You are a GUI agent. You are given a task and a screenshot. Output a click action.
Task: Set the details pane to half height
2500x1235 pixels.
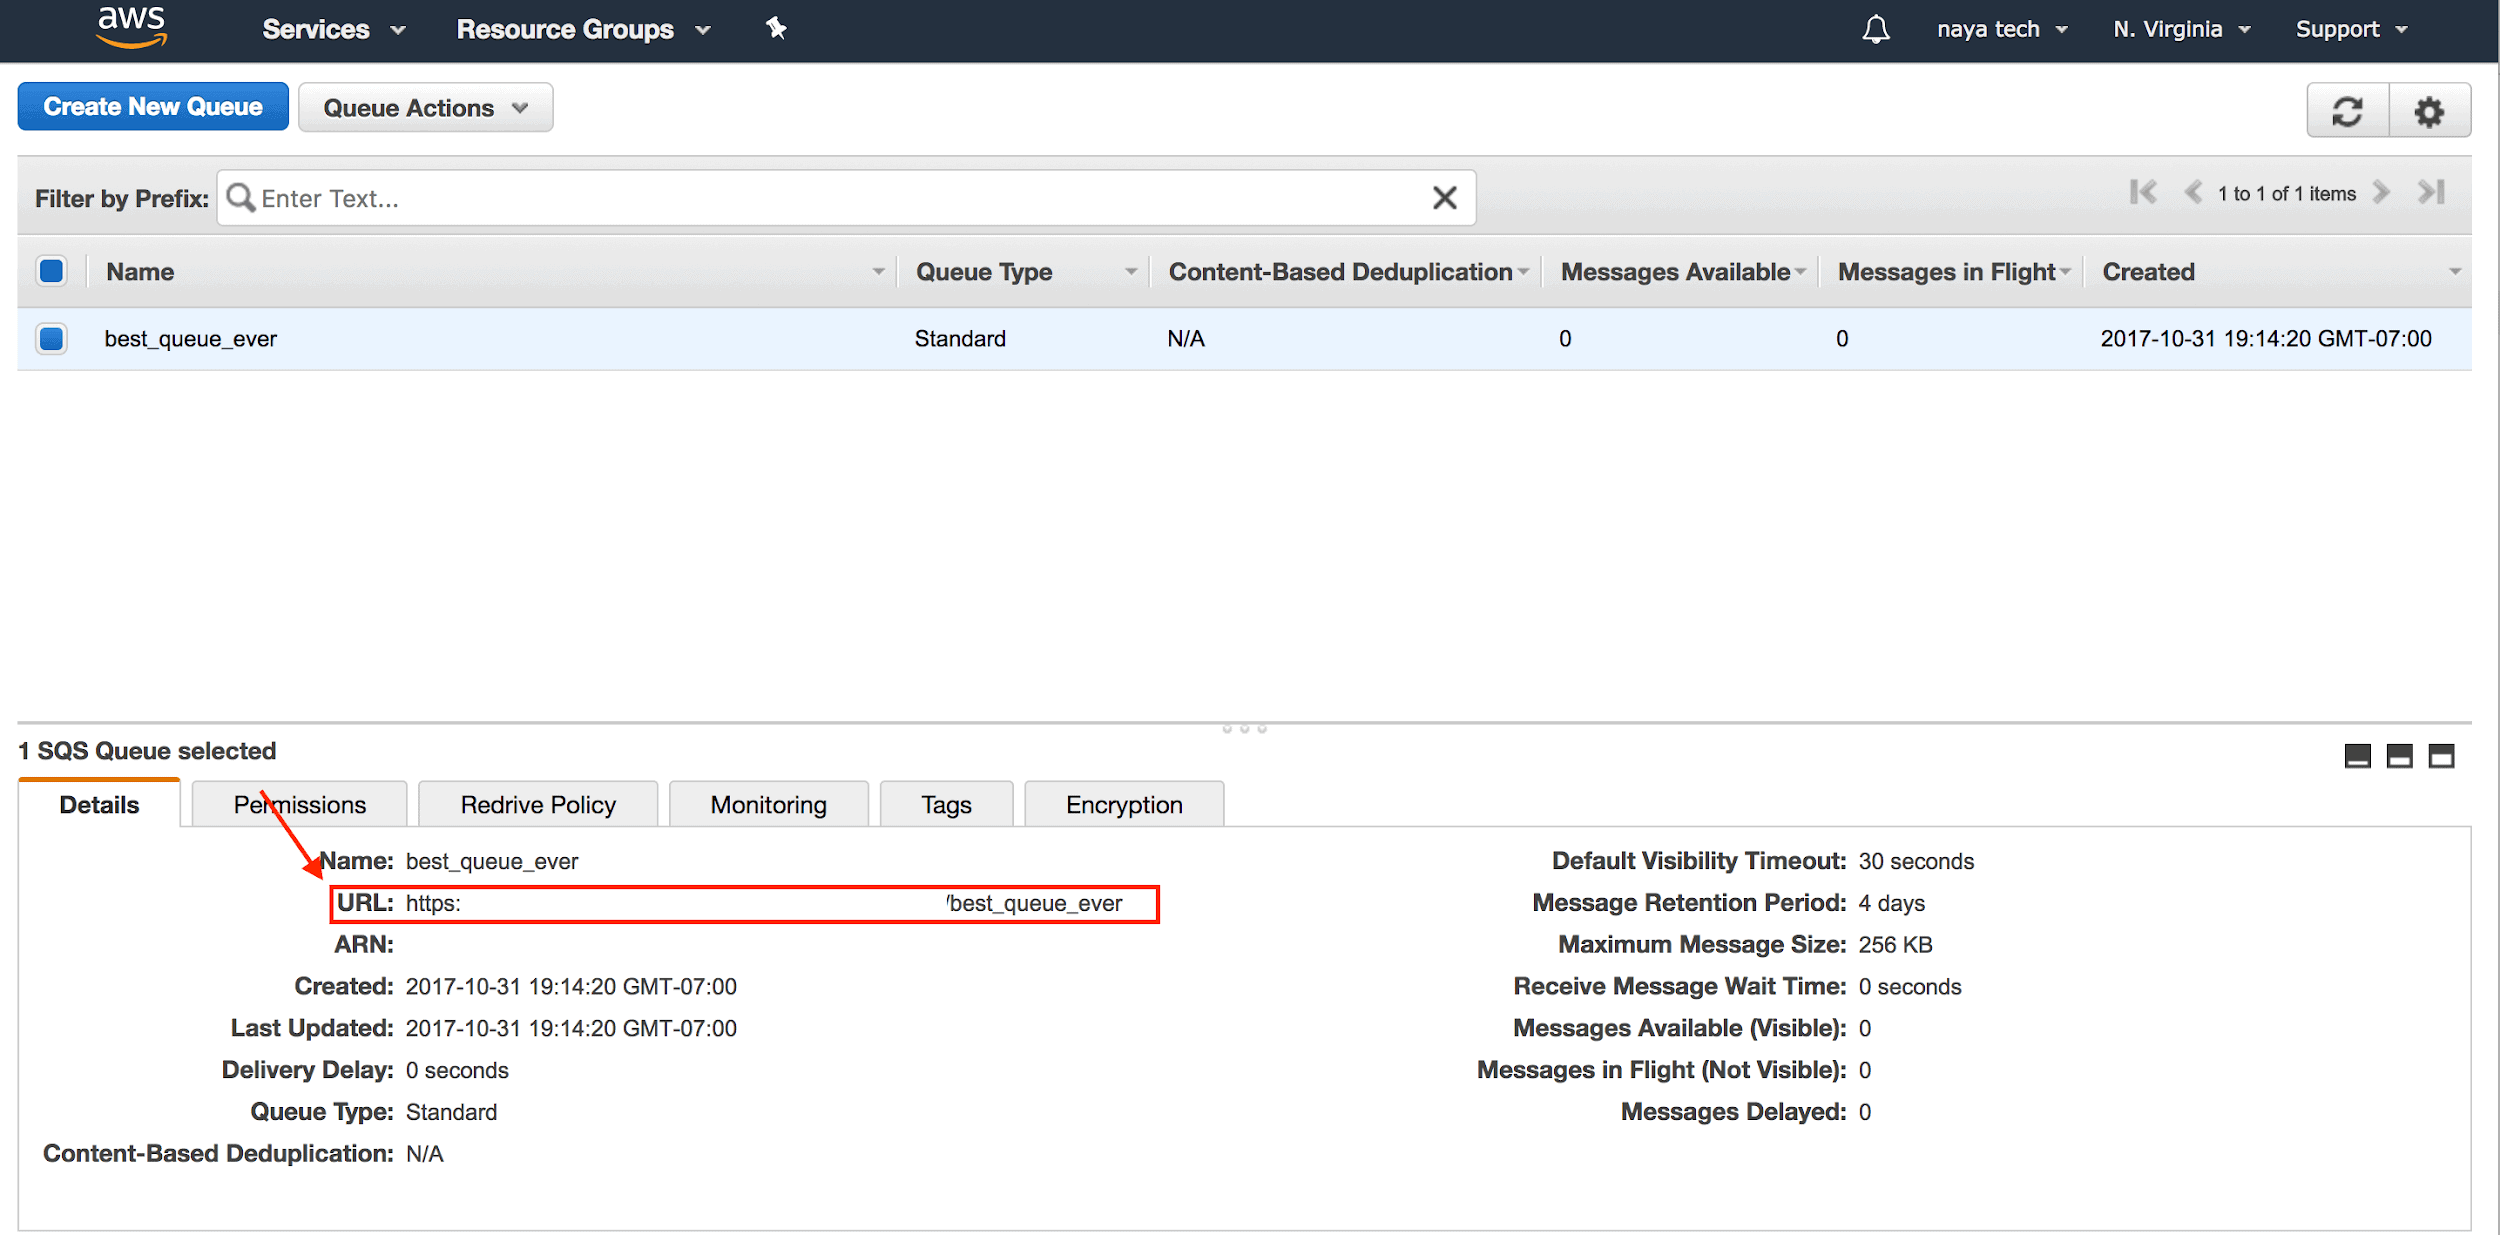coord(2399,756)
